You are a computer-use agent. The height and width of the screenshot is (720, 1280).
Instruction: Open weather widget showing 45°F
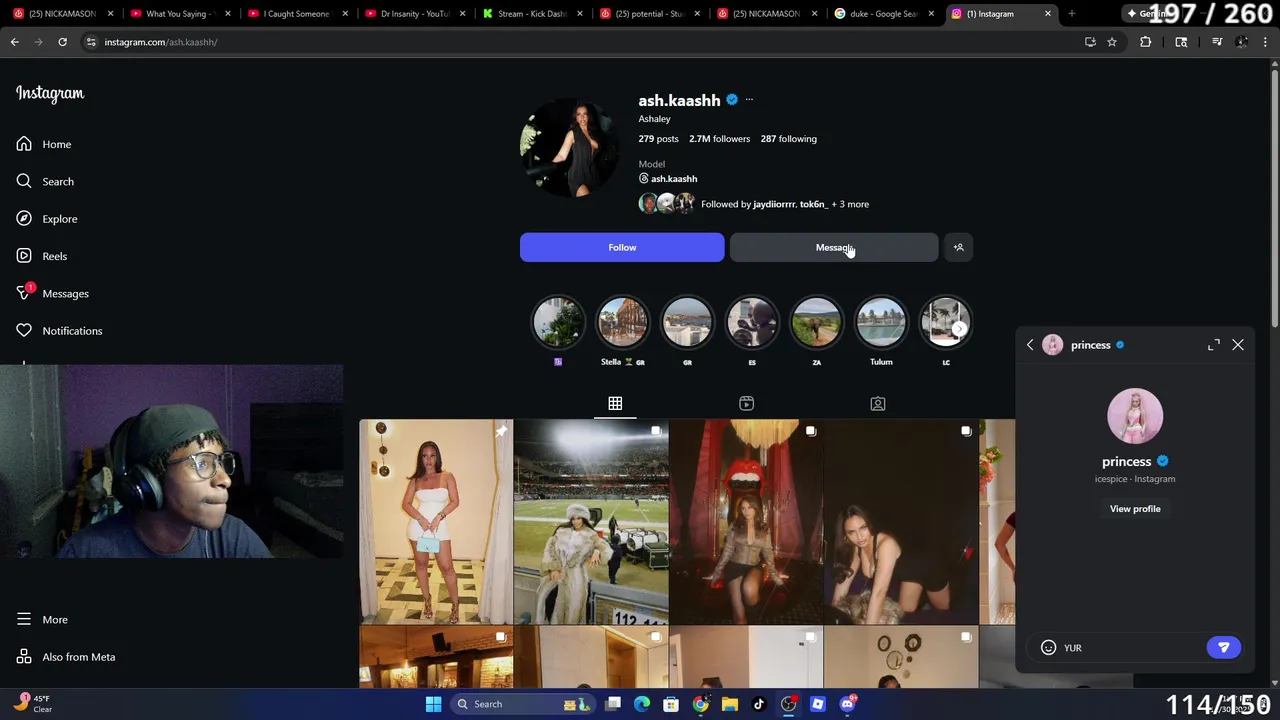32,704
